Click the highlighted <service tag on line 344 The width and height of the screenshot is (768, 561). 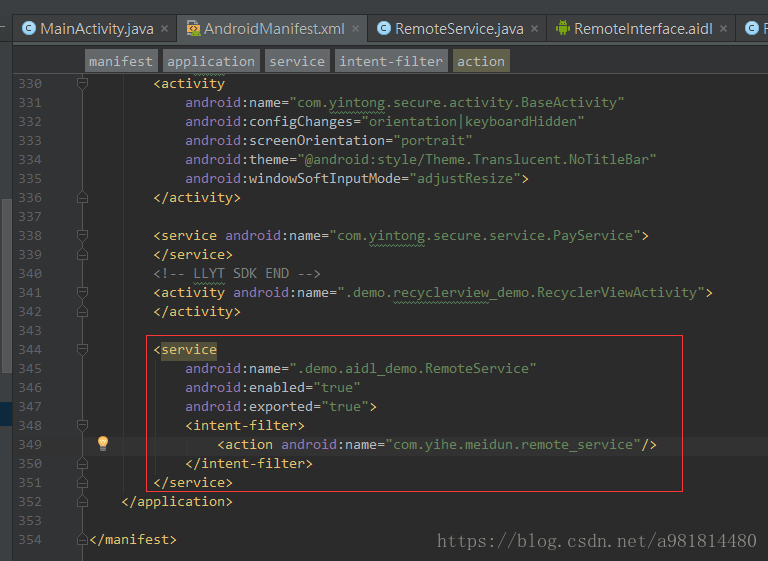click(185, 349)
